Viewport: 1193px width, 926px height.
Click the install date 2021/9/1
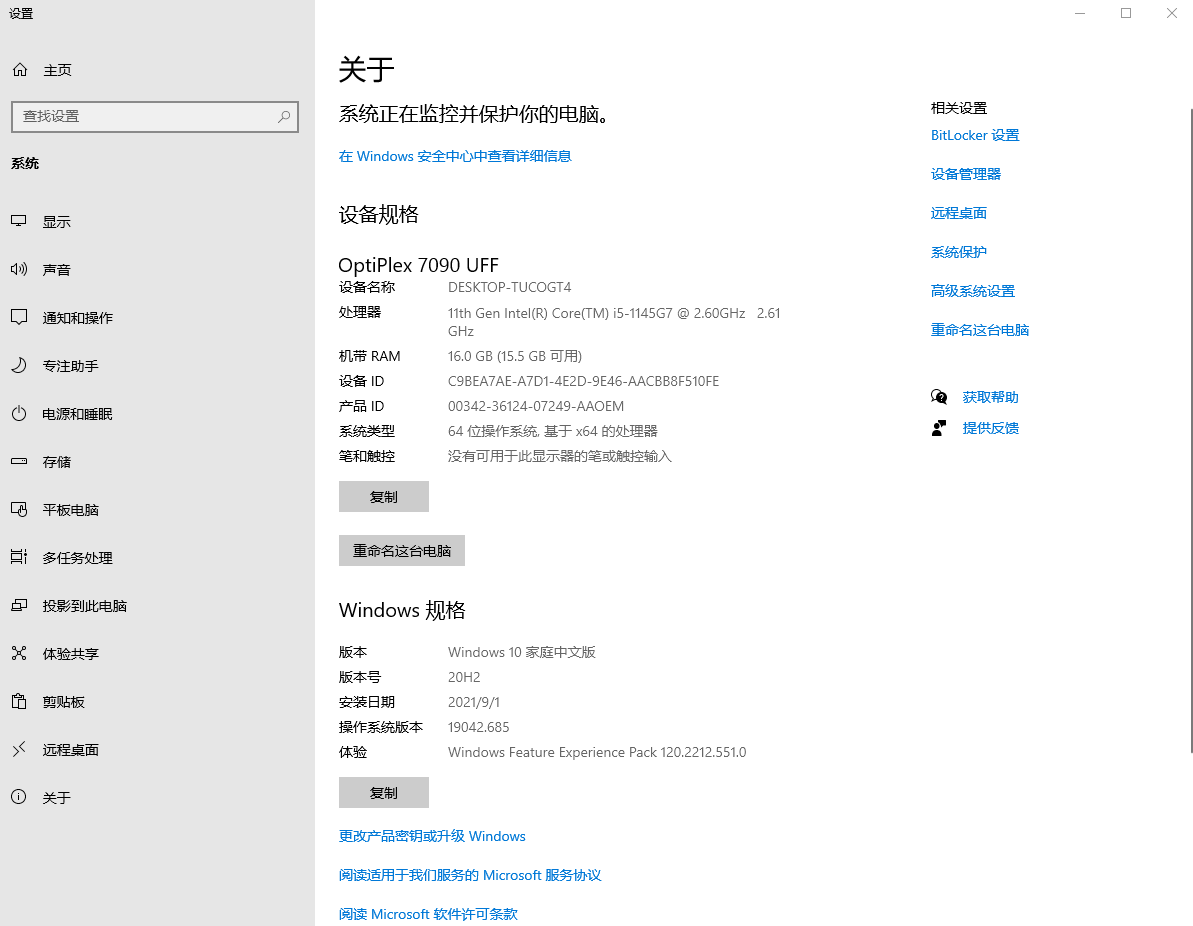(473, 702)
